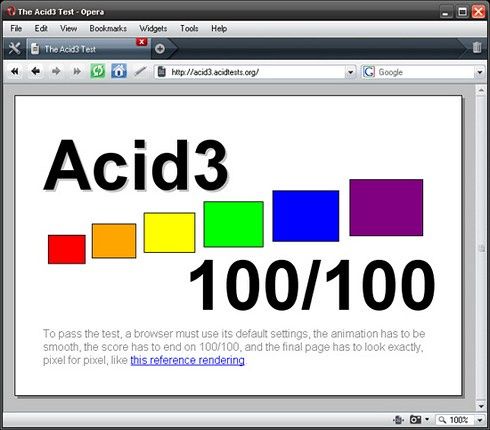
Task: Open the Widgets menu
Action: click(153, 29)
